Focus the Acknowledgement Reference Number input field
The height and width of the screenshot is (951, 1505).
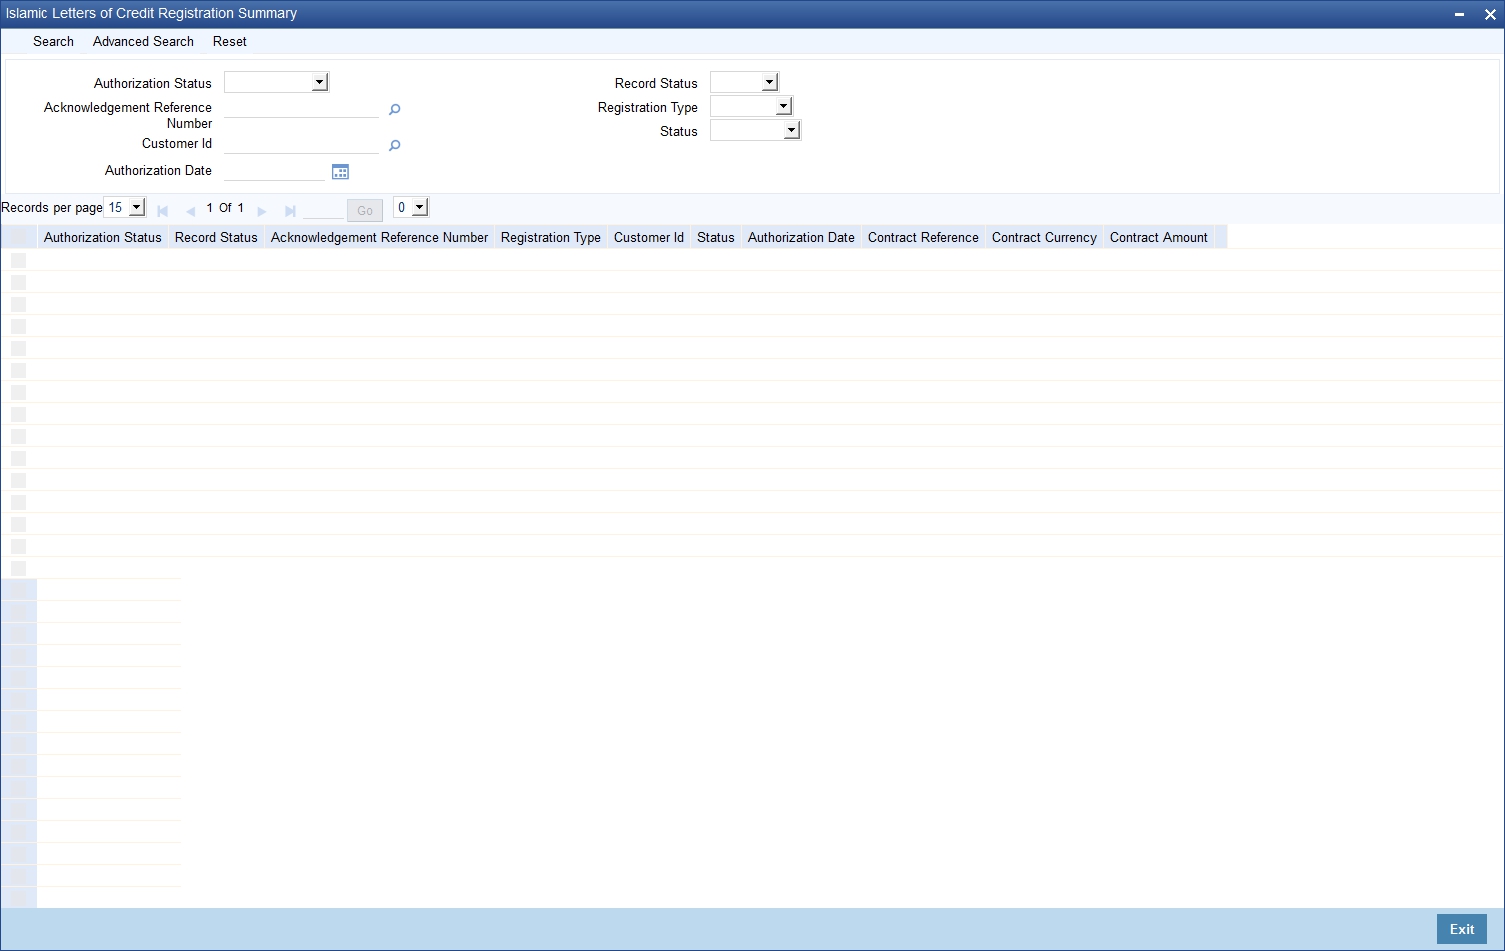coord(301,108)
